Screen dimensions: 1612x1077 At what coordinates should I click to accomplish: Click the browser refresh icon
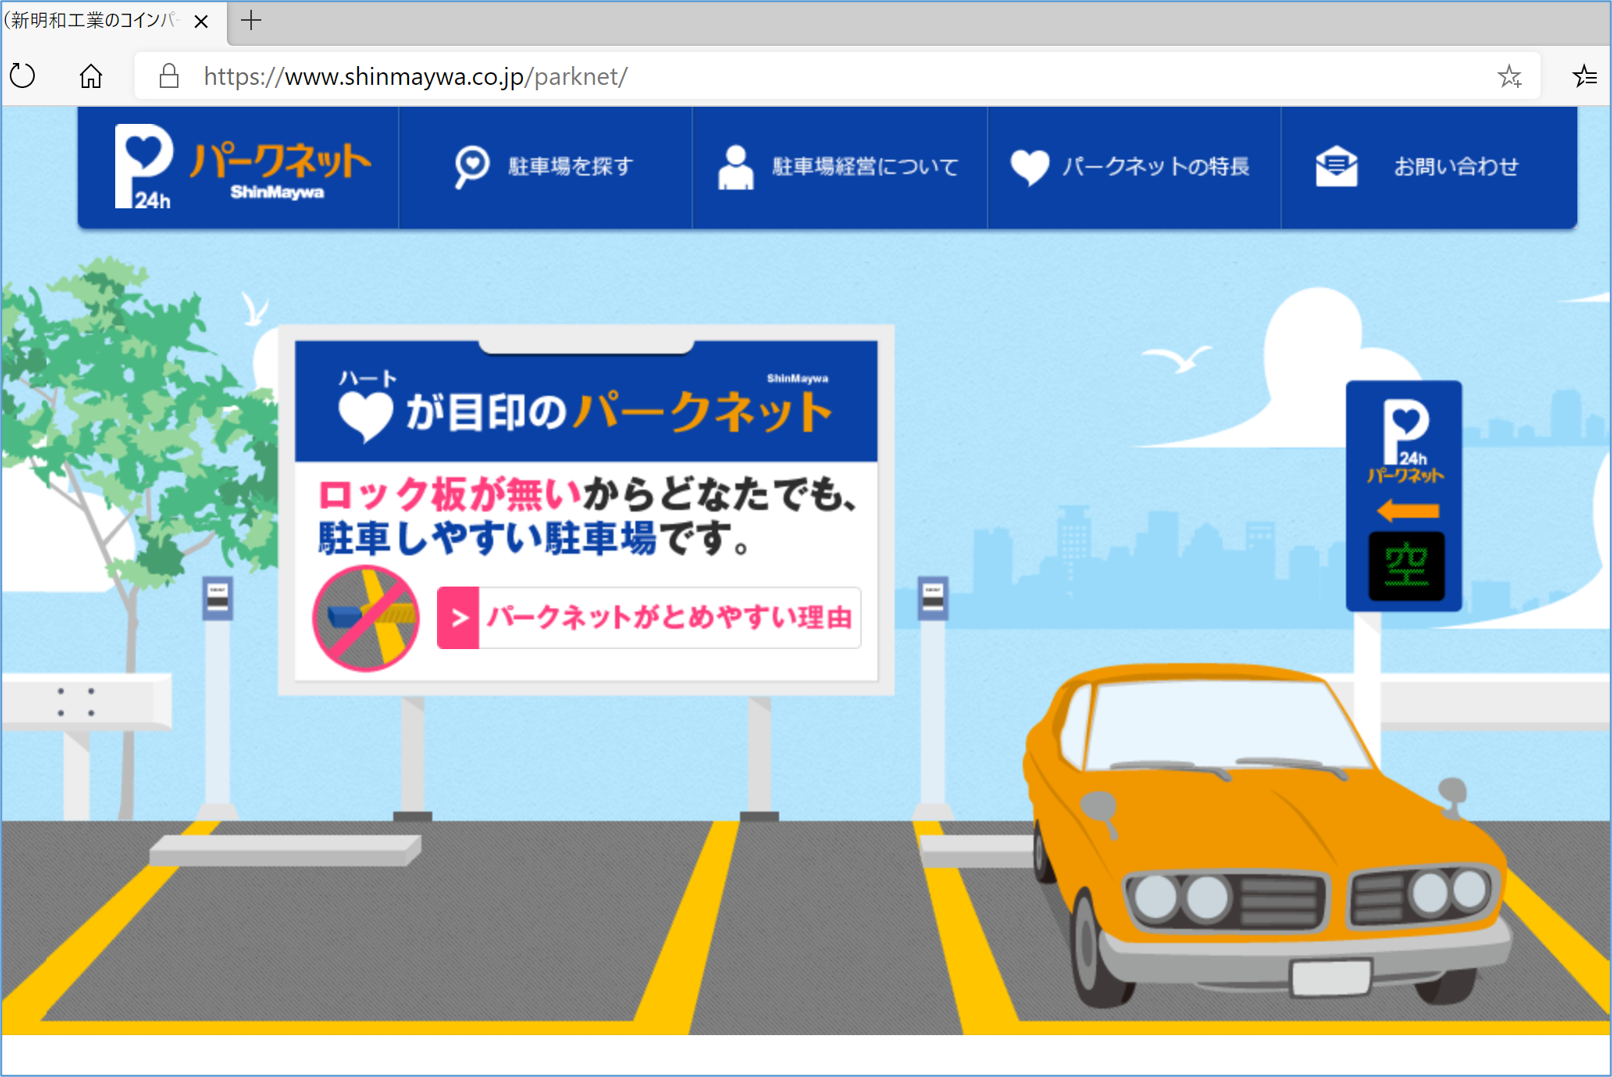click(23, 76)
